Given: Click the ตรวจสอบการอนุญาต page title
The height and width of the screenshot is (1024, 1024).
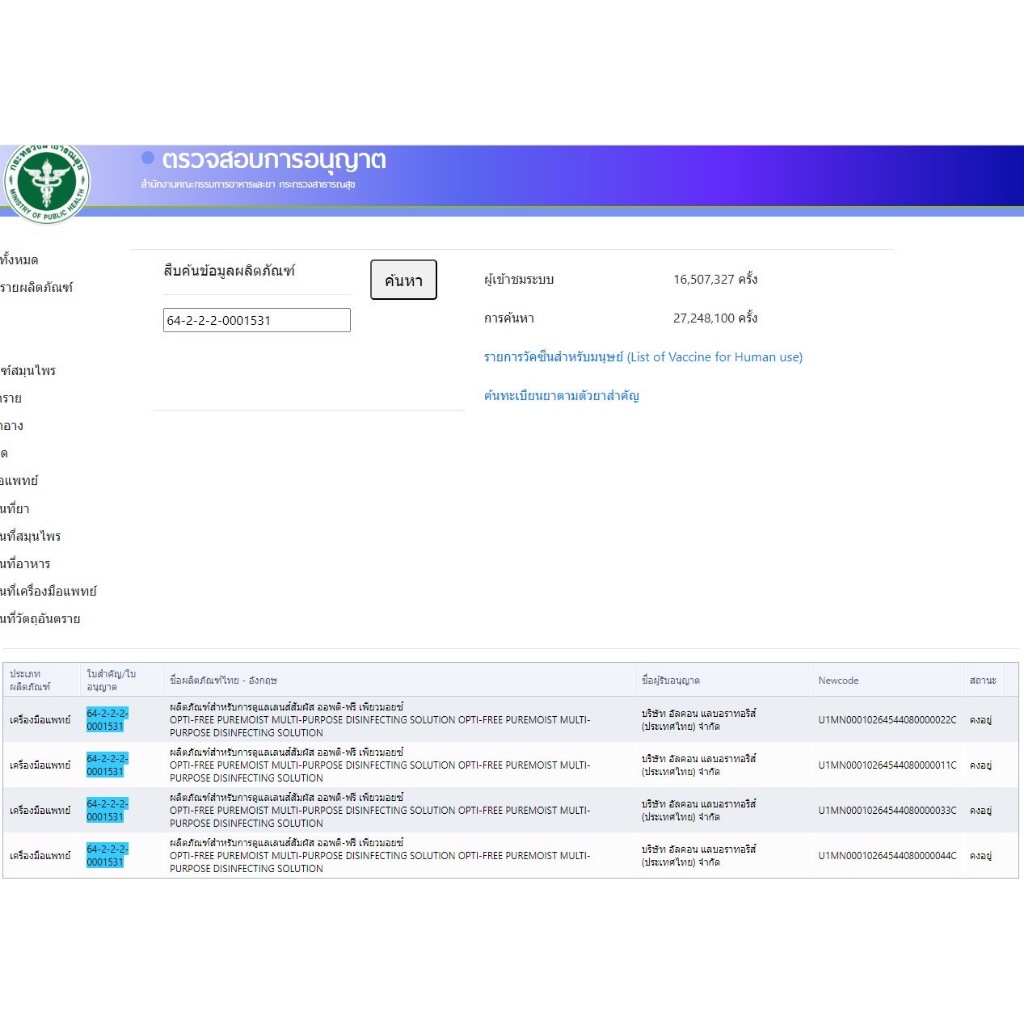Looking at the screenshot, I should (x=274, y=159).
